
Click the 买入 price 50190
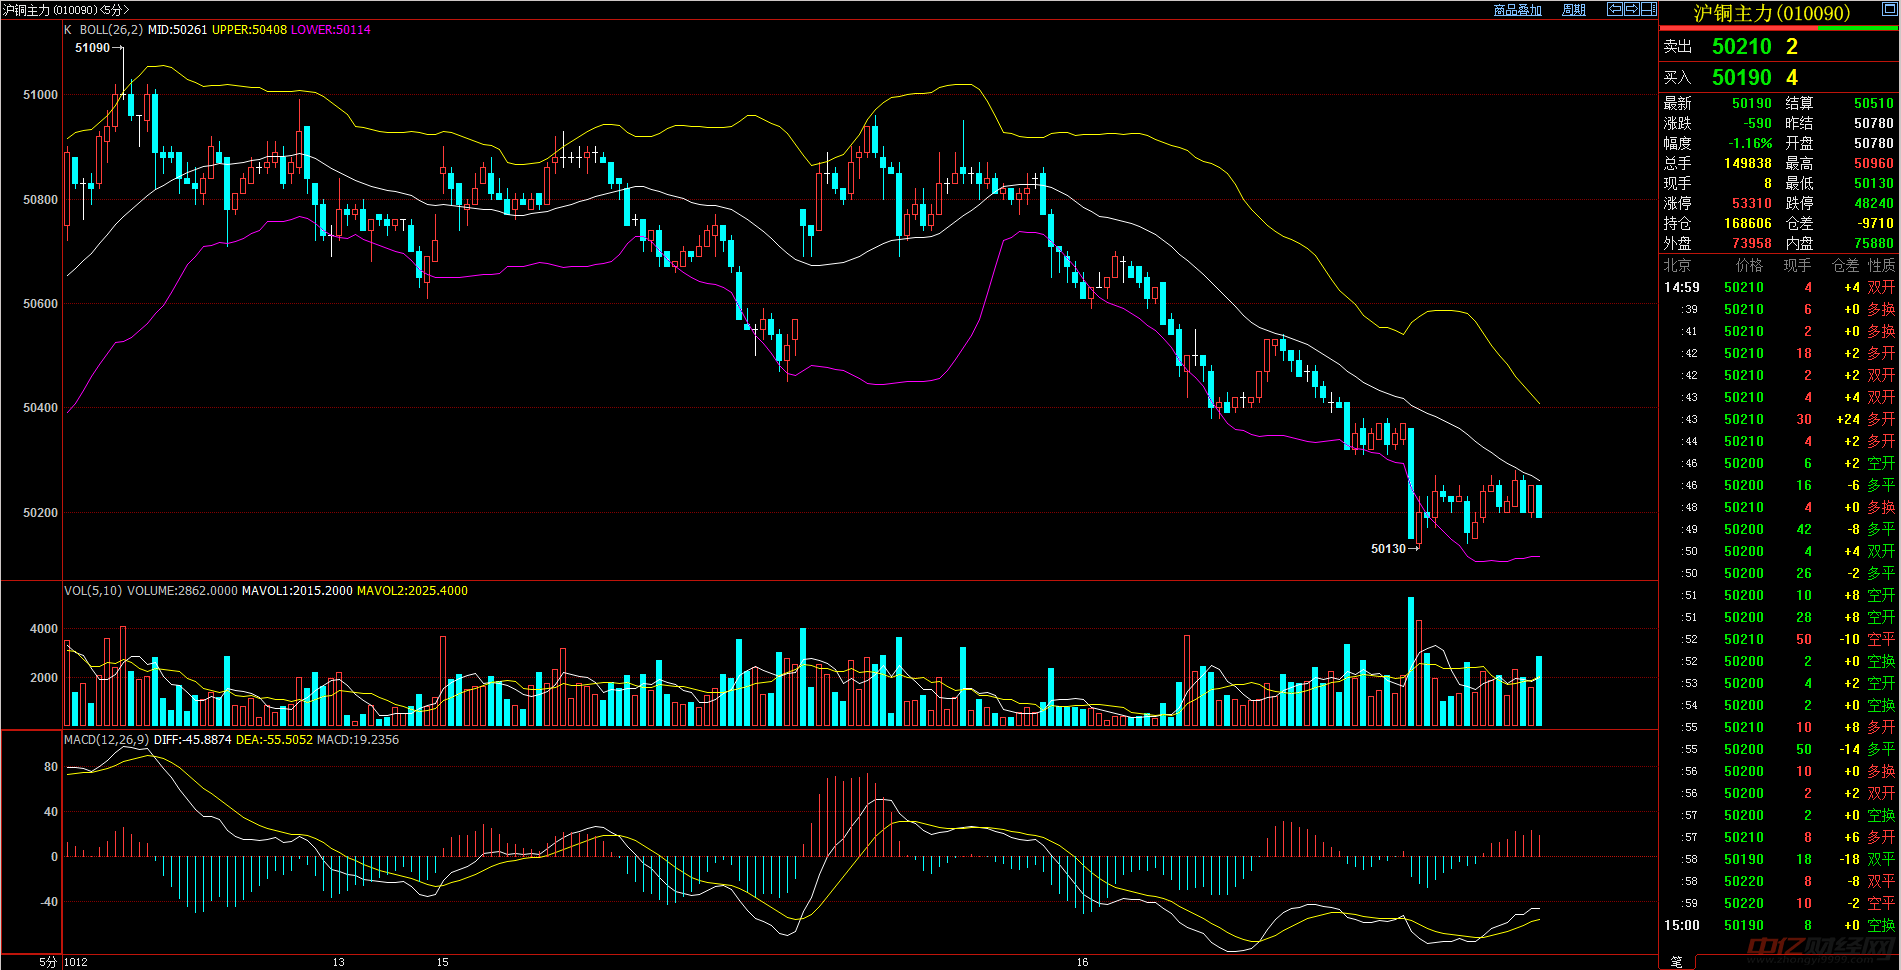coord(1741,78)
